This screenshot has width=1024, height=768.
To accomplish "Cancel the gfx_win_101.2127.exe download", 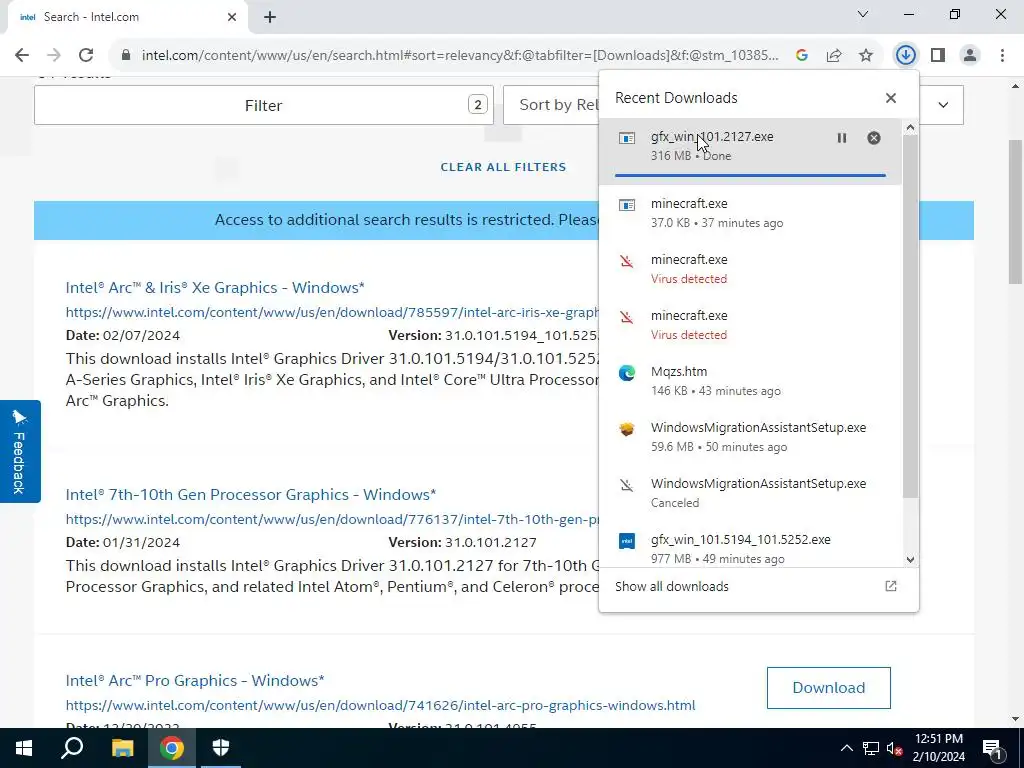I will [874, 138].
